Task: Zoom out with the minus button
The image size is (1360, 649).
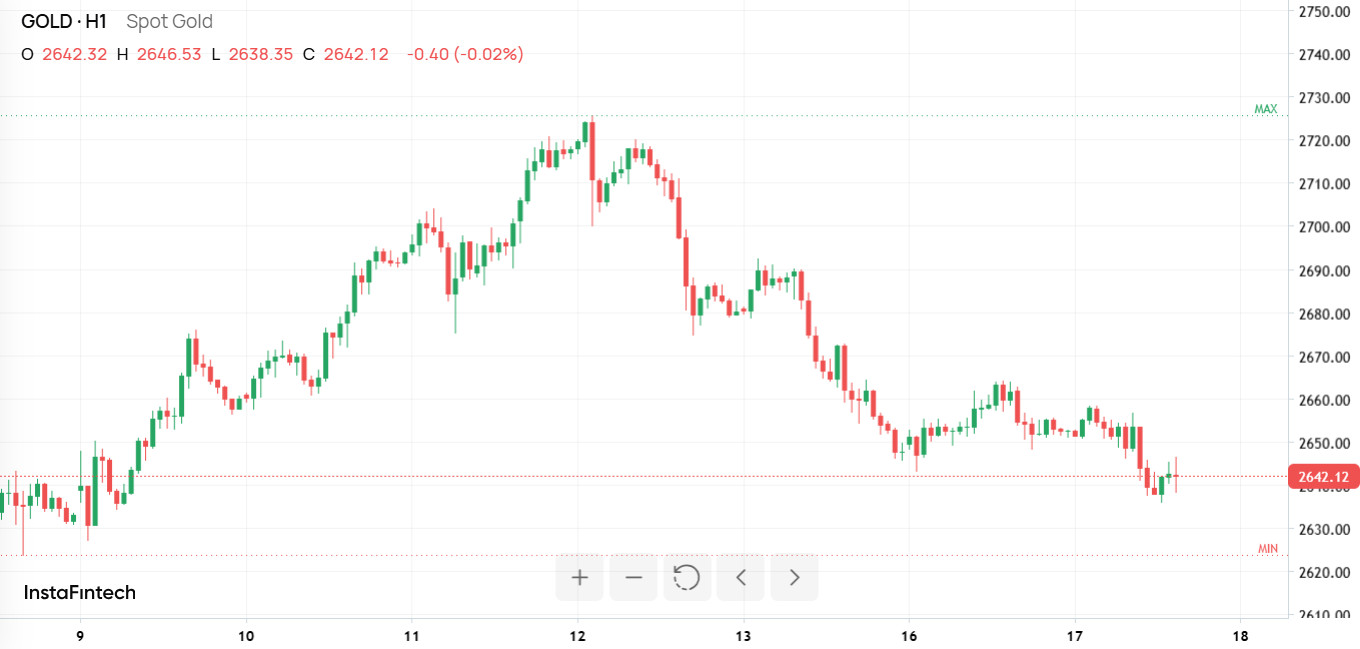Action: [x=633, y=577]
